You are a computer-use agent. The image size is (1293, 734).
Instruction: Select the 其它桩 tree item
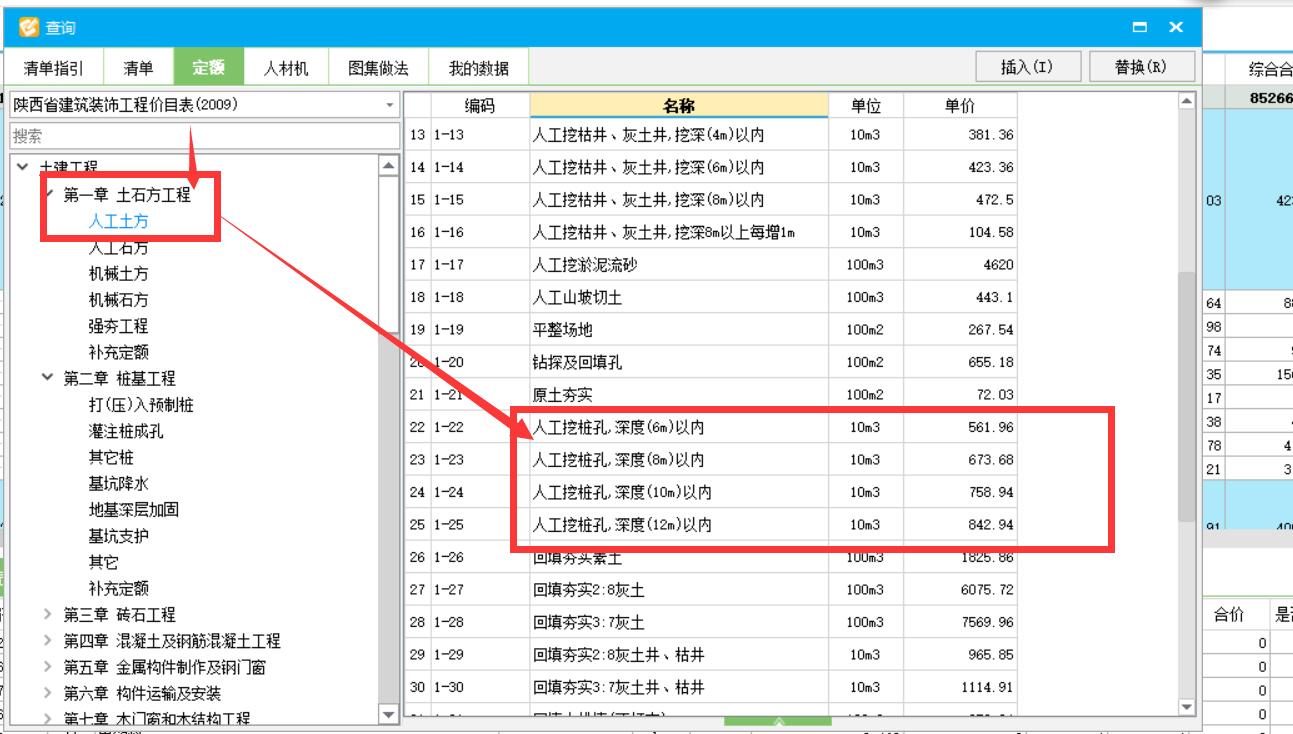pos(111,457)
